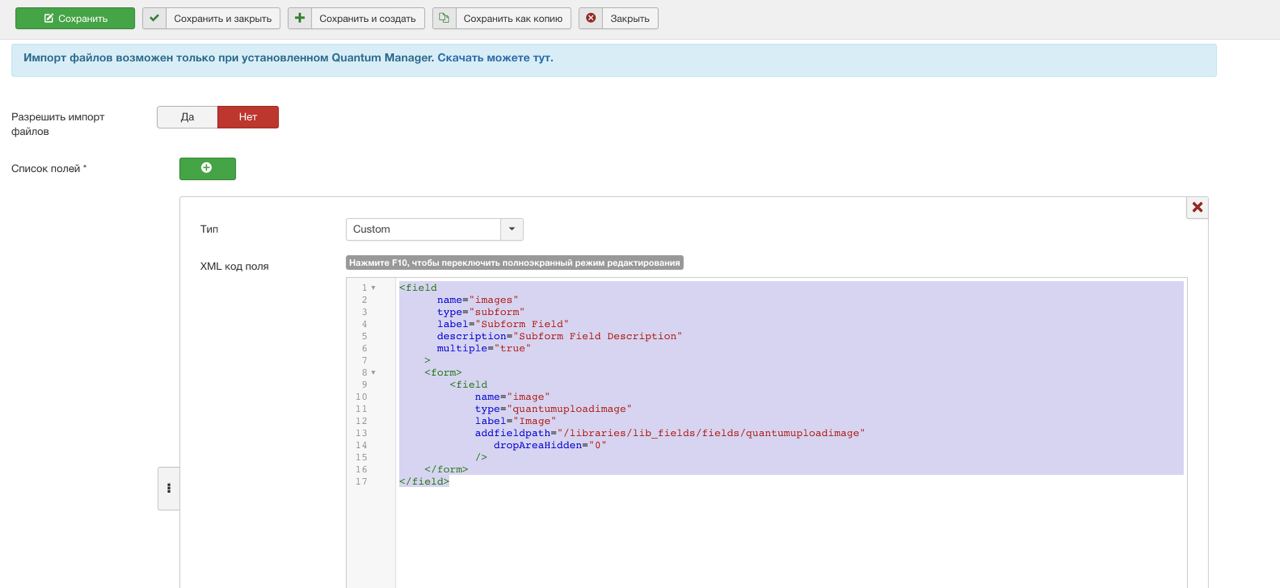Select Нет for Разрешить импорт файлов

(248, 117)
